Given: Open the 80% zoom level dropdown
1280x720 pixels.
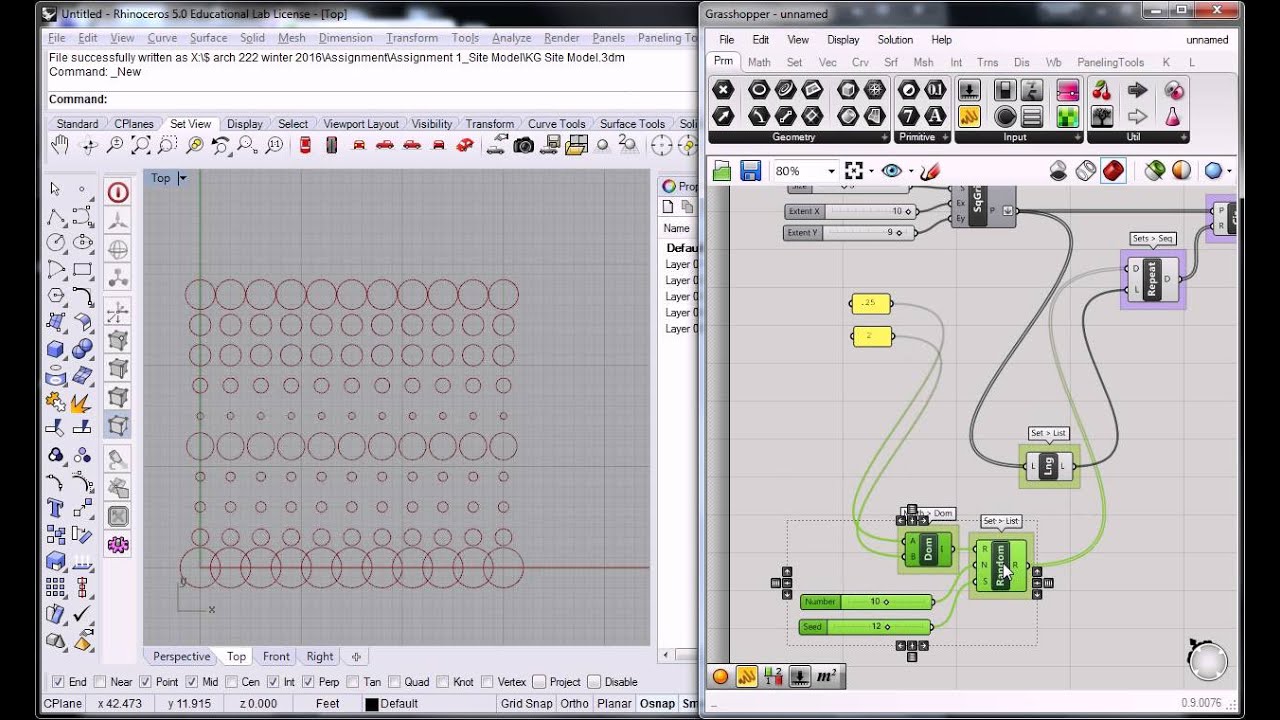Looking at the screenshot, I should [x=830, y=171].
